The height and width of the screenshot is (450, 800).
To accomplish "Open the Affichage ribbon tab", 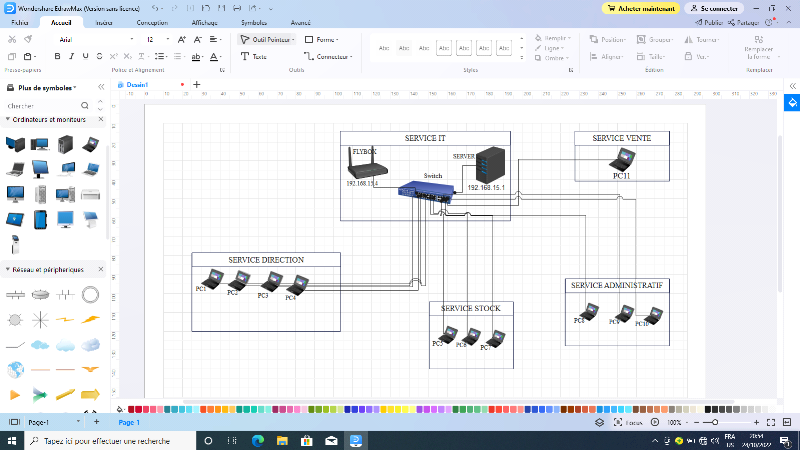I will pos(203,21).
